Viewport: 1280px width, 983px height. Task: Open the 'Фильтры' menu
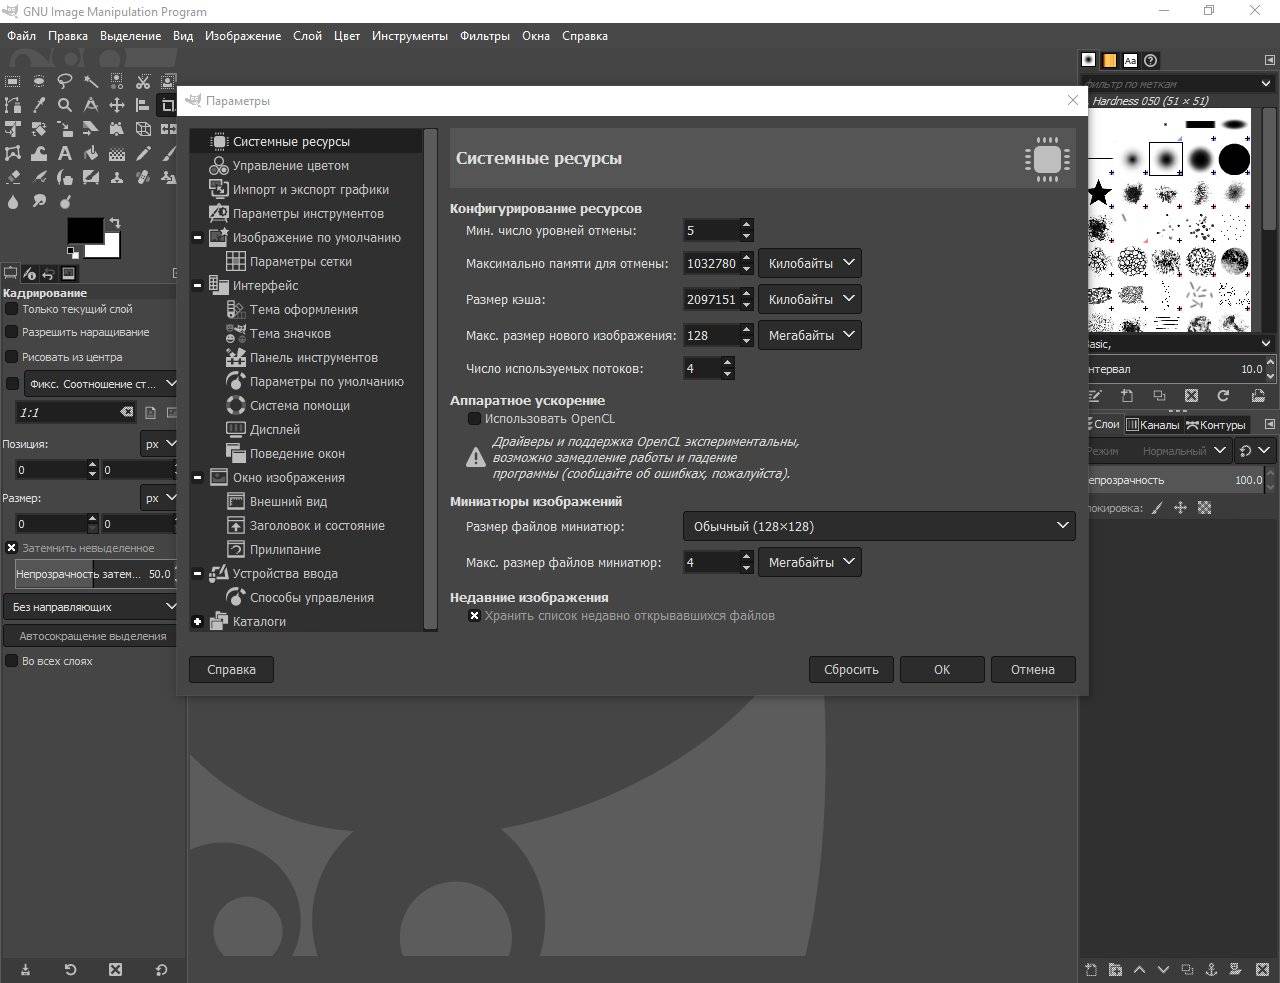pyautogui.click(x=485, y=36)
